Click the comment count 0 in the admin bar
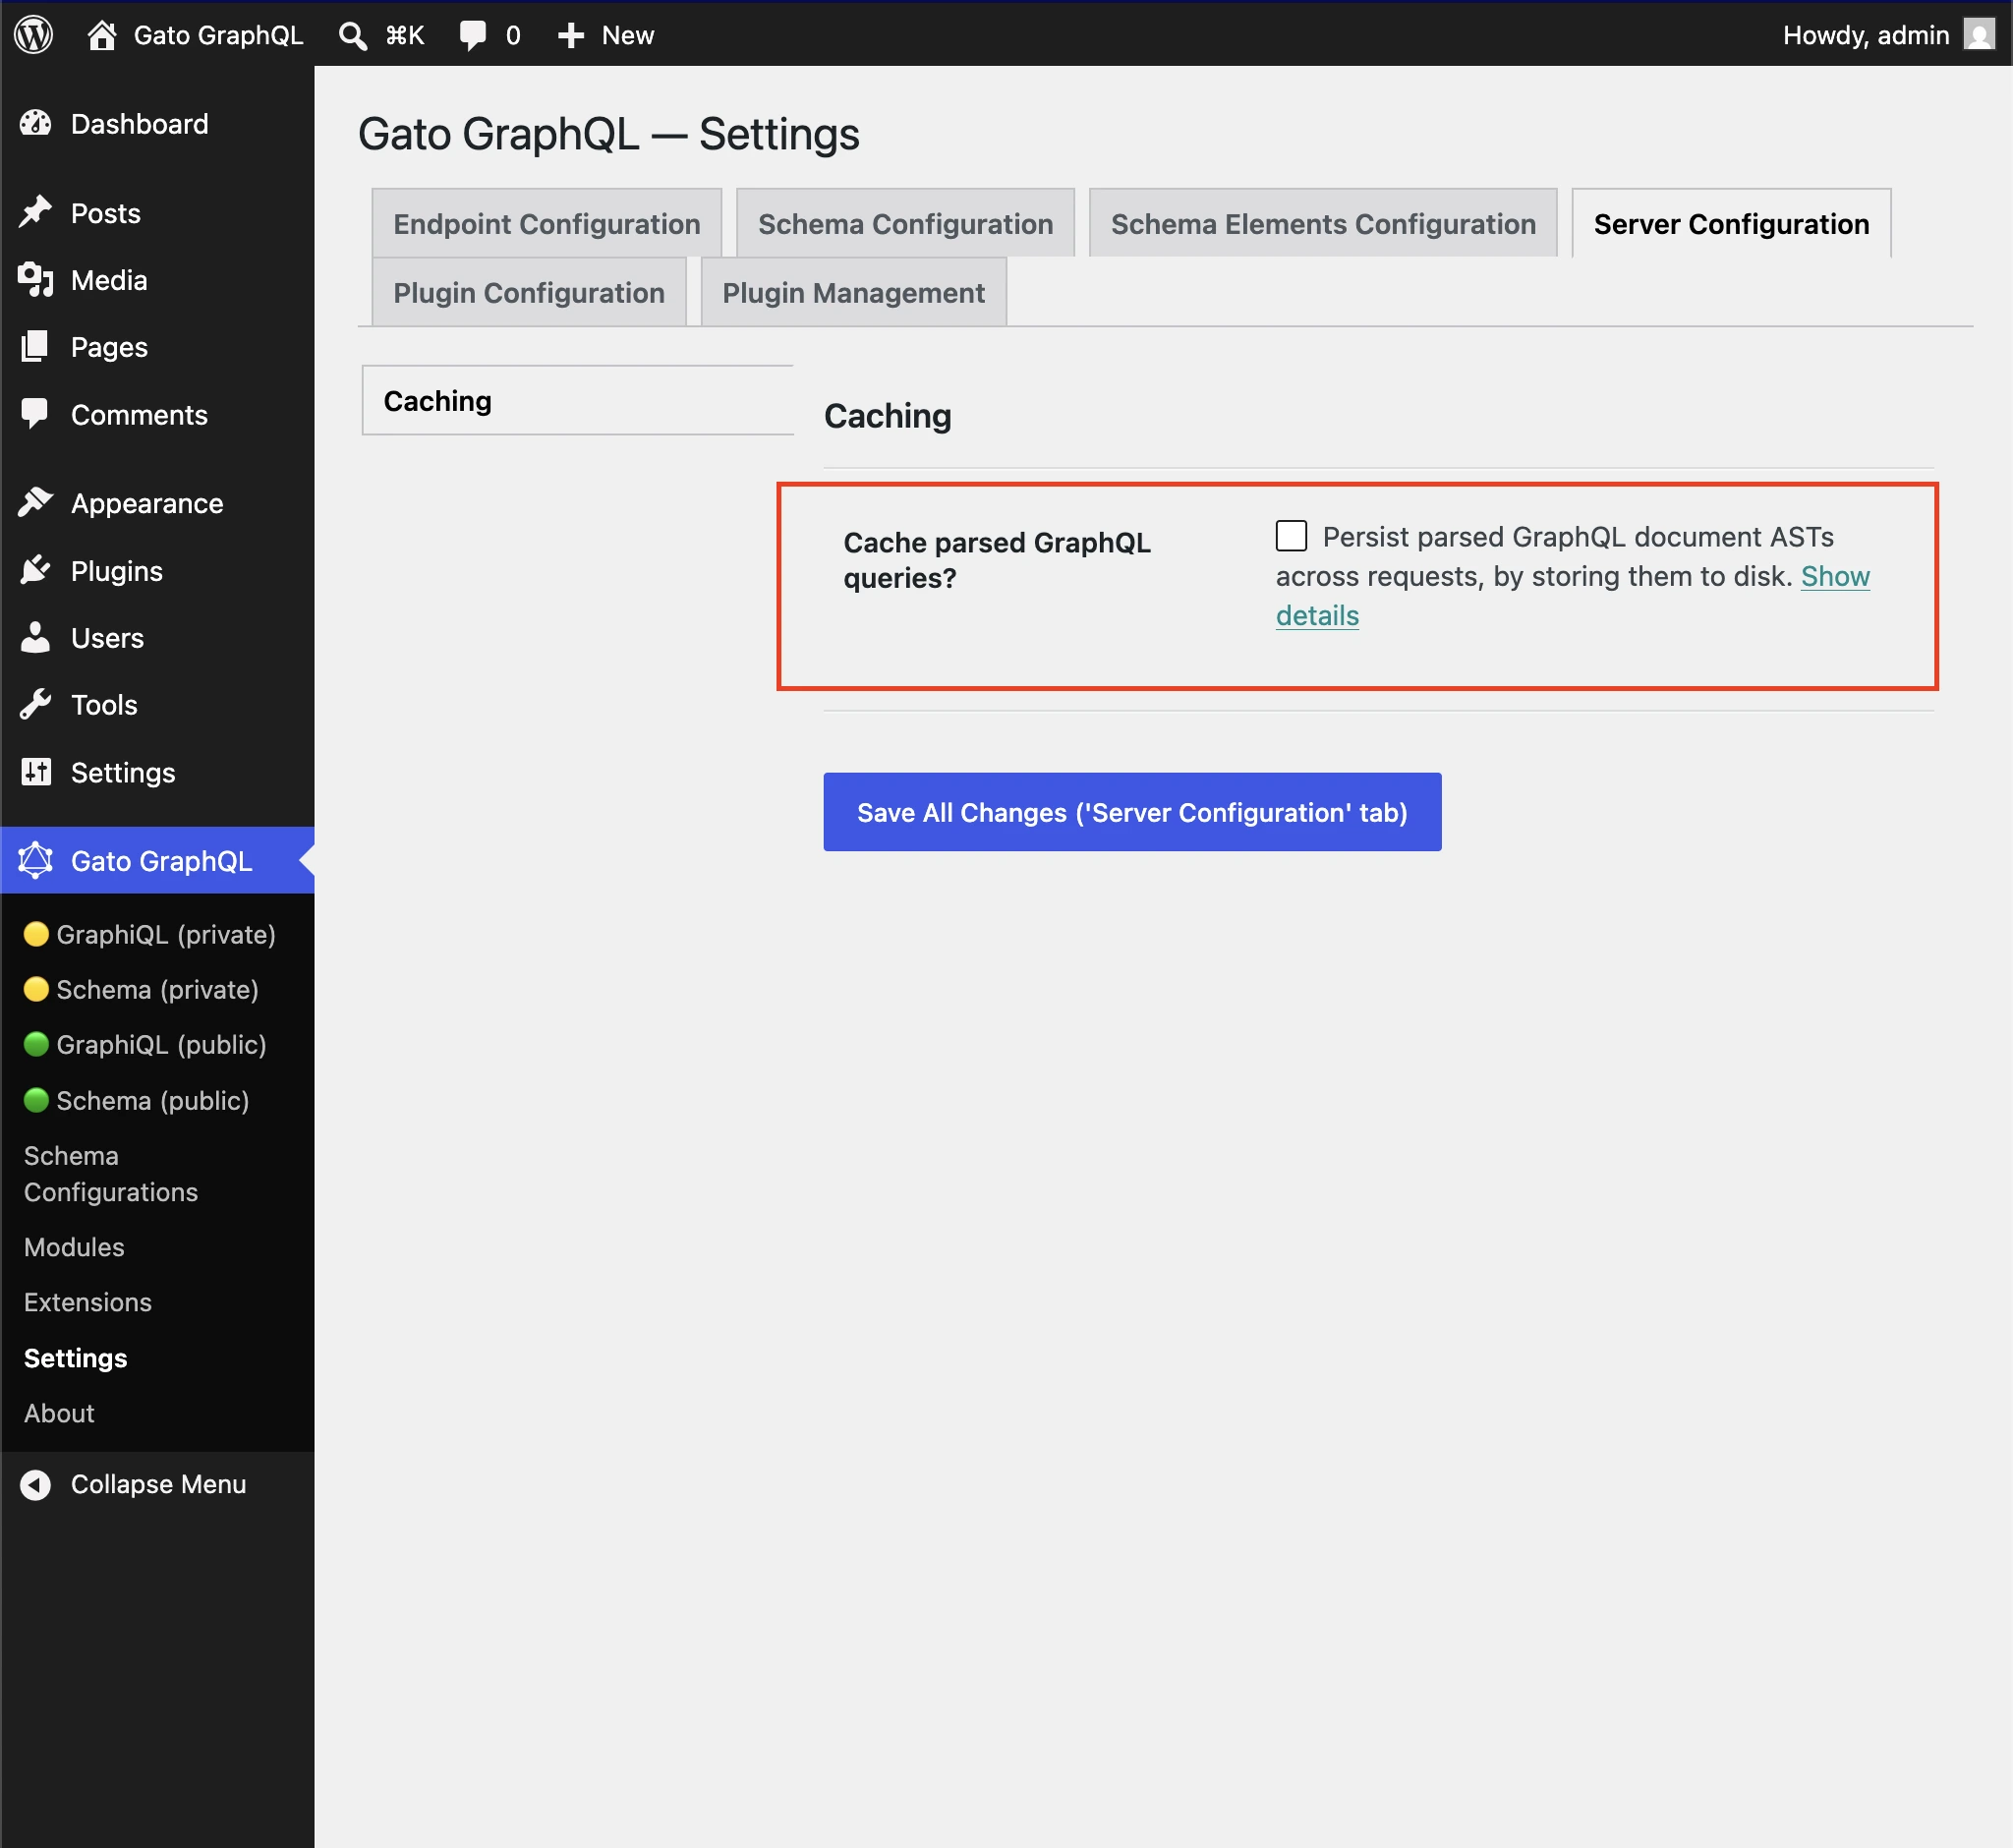This screenshot has width=2013, height=1848. point(513,36)
